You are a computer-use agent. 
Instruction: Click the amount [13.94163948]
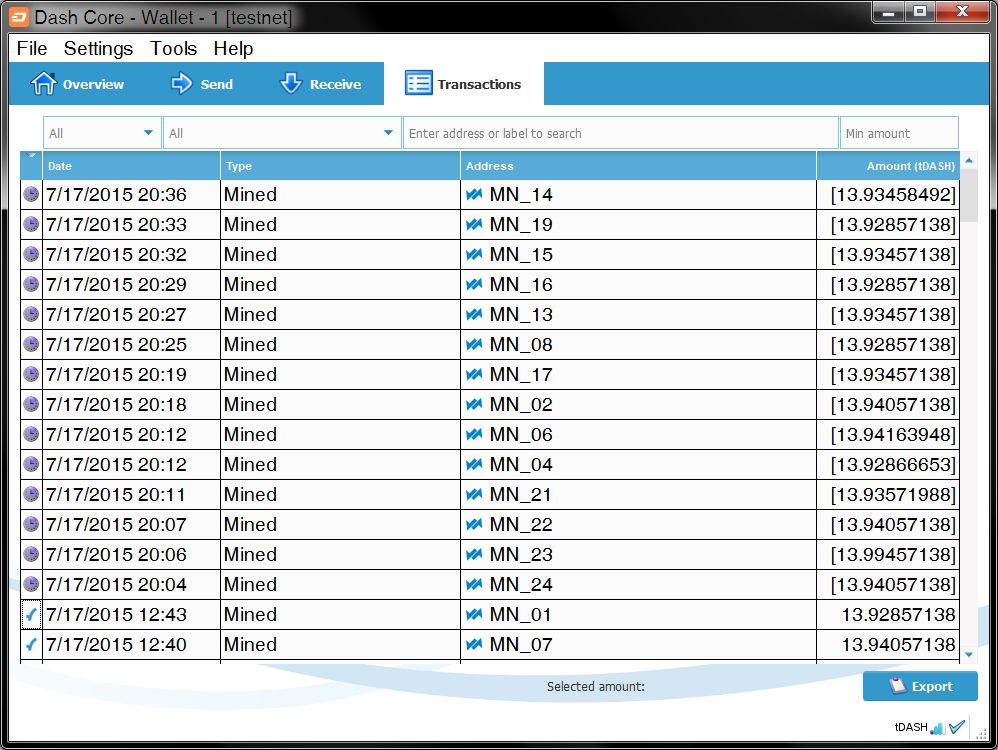click(x=892, y=434)
